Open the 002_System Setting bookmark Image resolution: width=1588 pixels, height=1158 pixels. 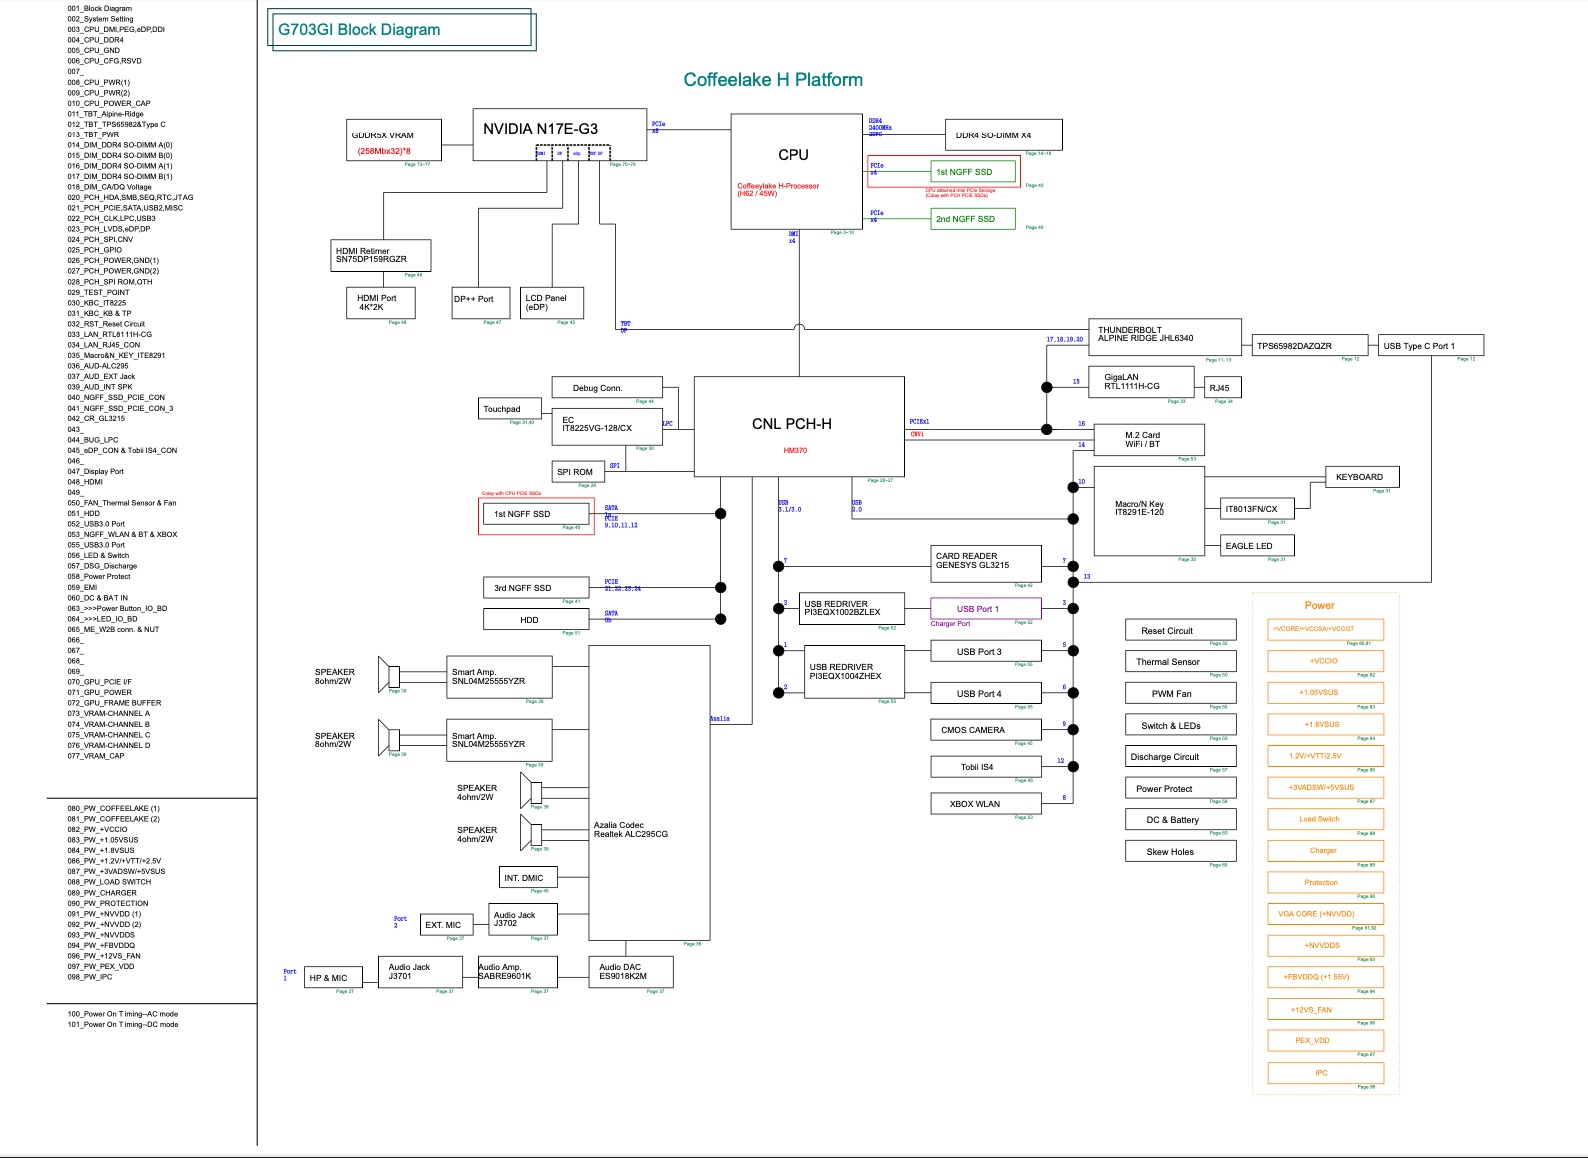(x=100, y=19)
